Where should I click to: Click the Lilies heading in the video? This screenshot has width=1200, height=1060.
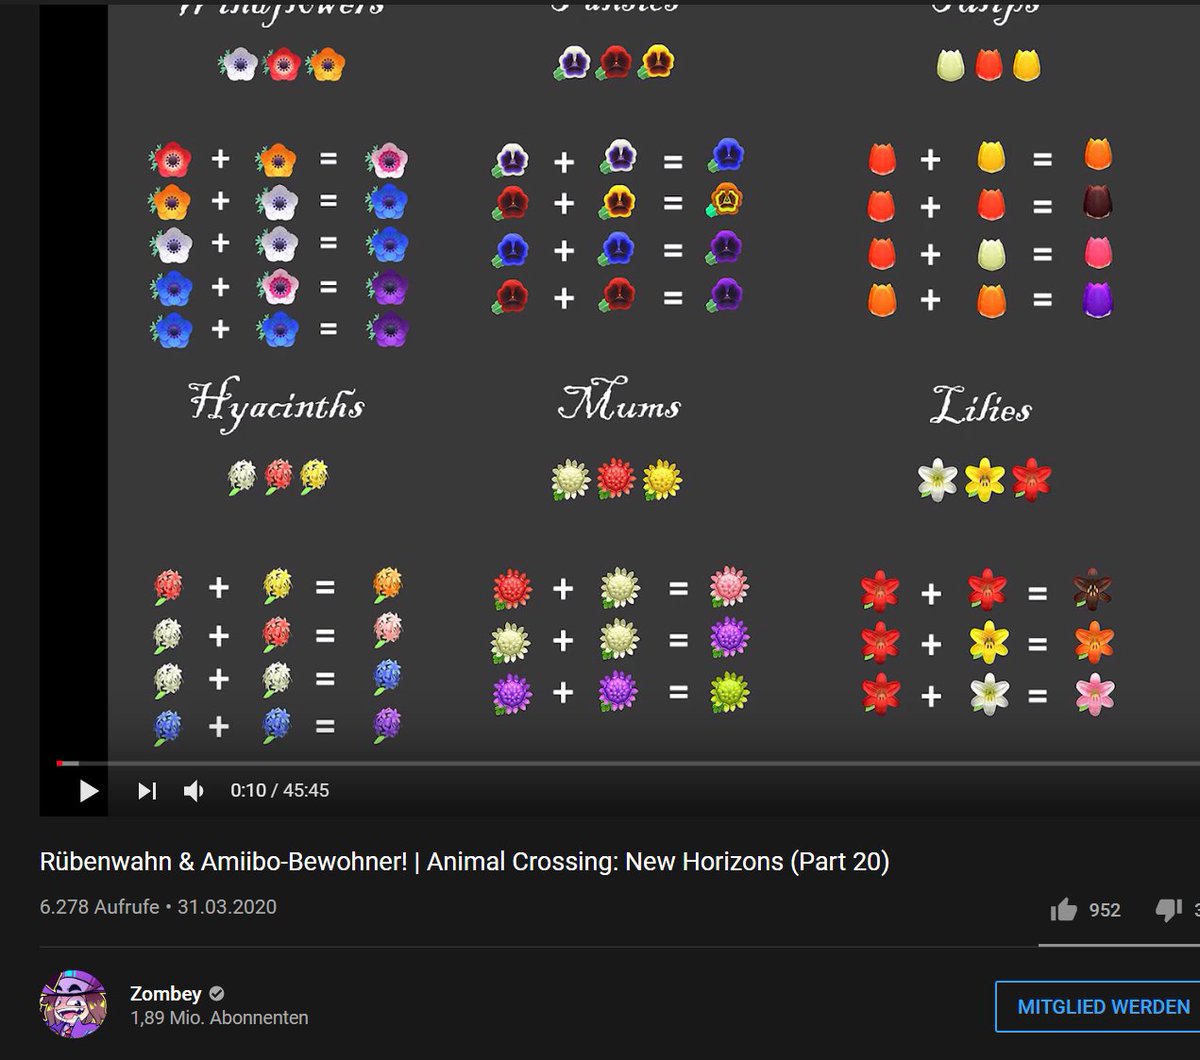pyautogui.click(x=981, y=405)
